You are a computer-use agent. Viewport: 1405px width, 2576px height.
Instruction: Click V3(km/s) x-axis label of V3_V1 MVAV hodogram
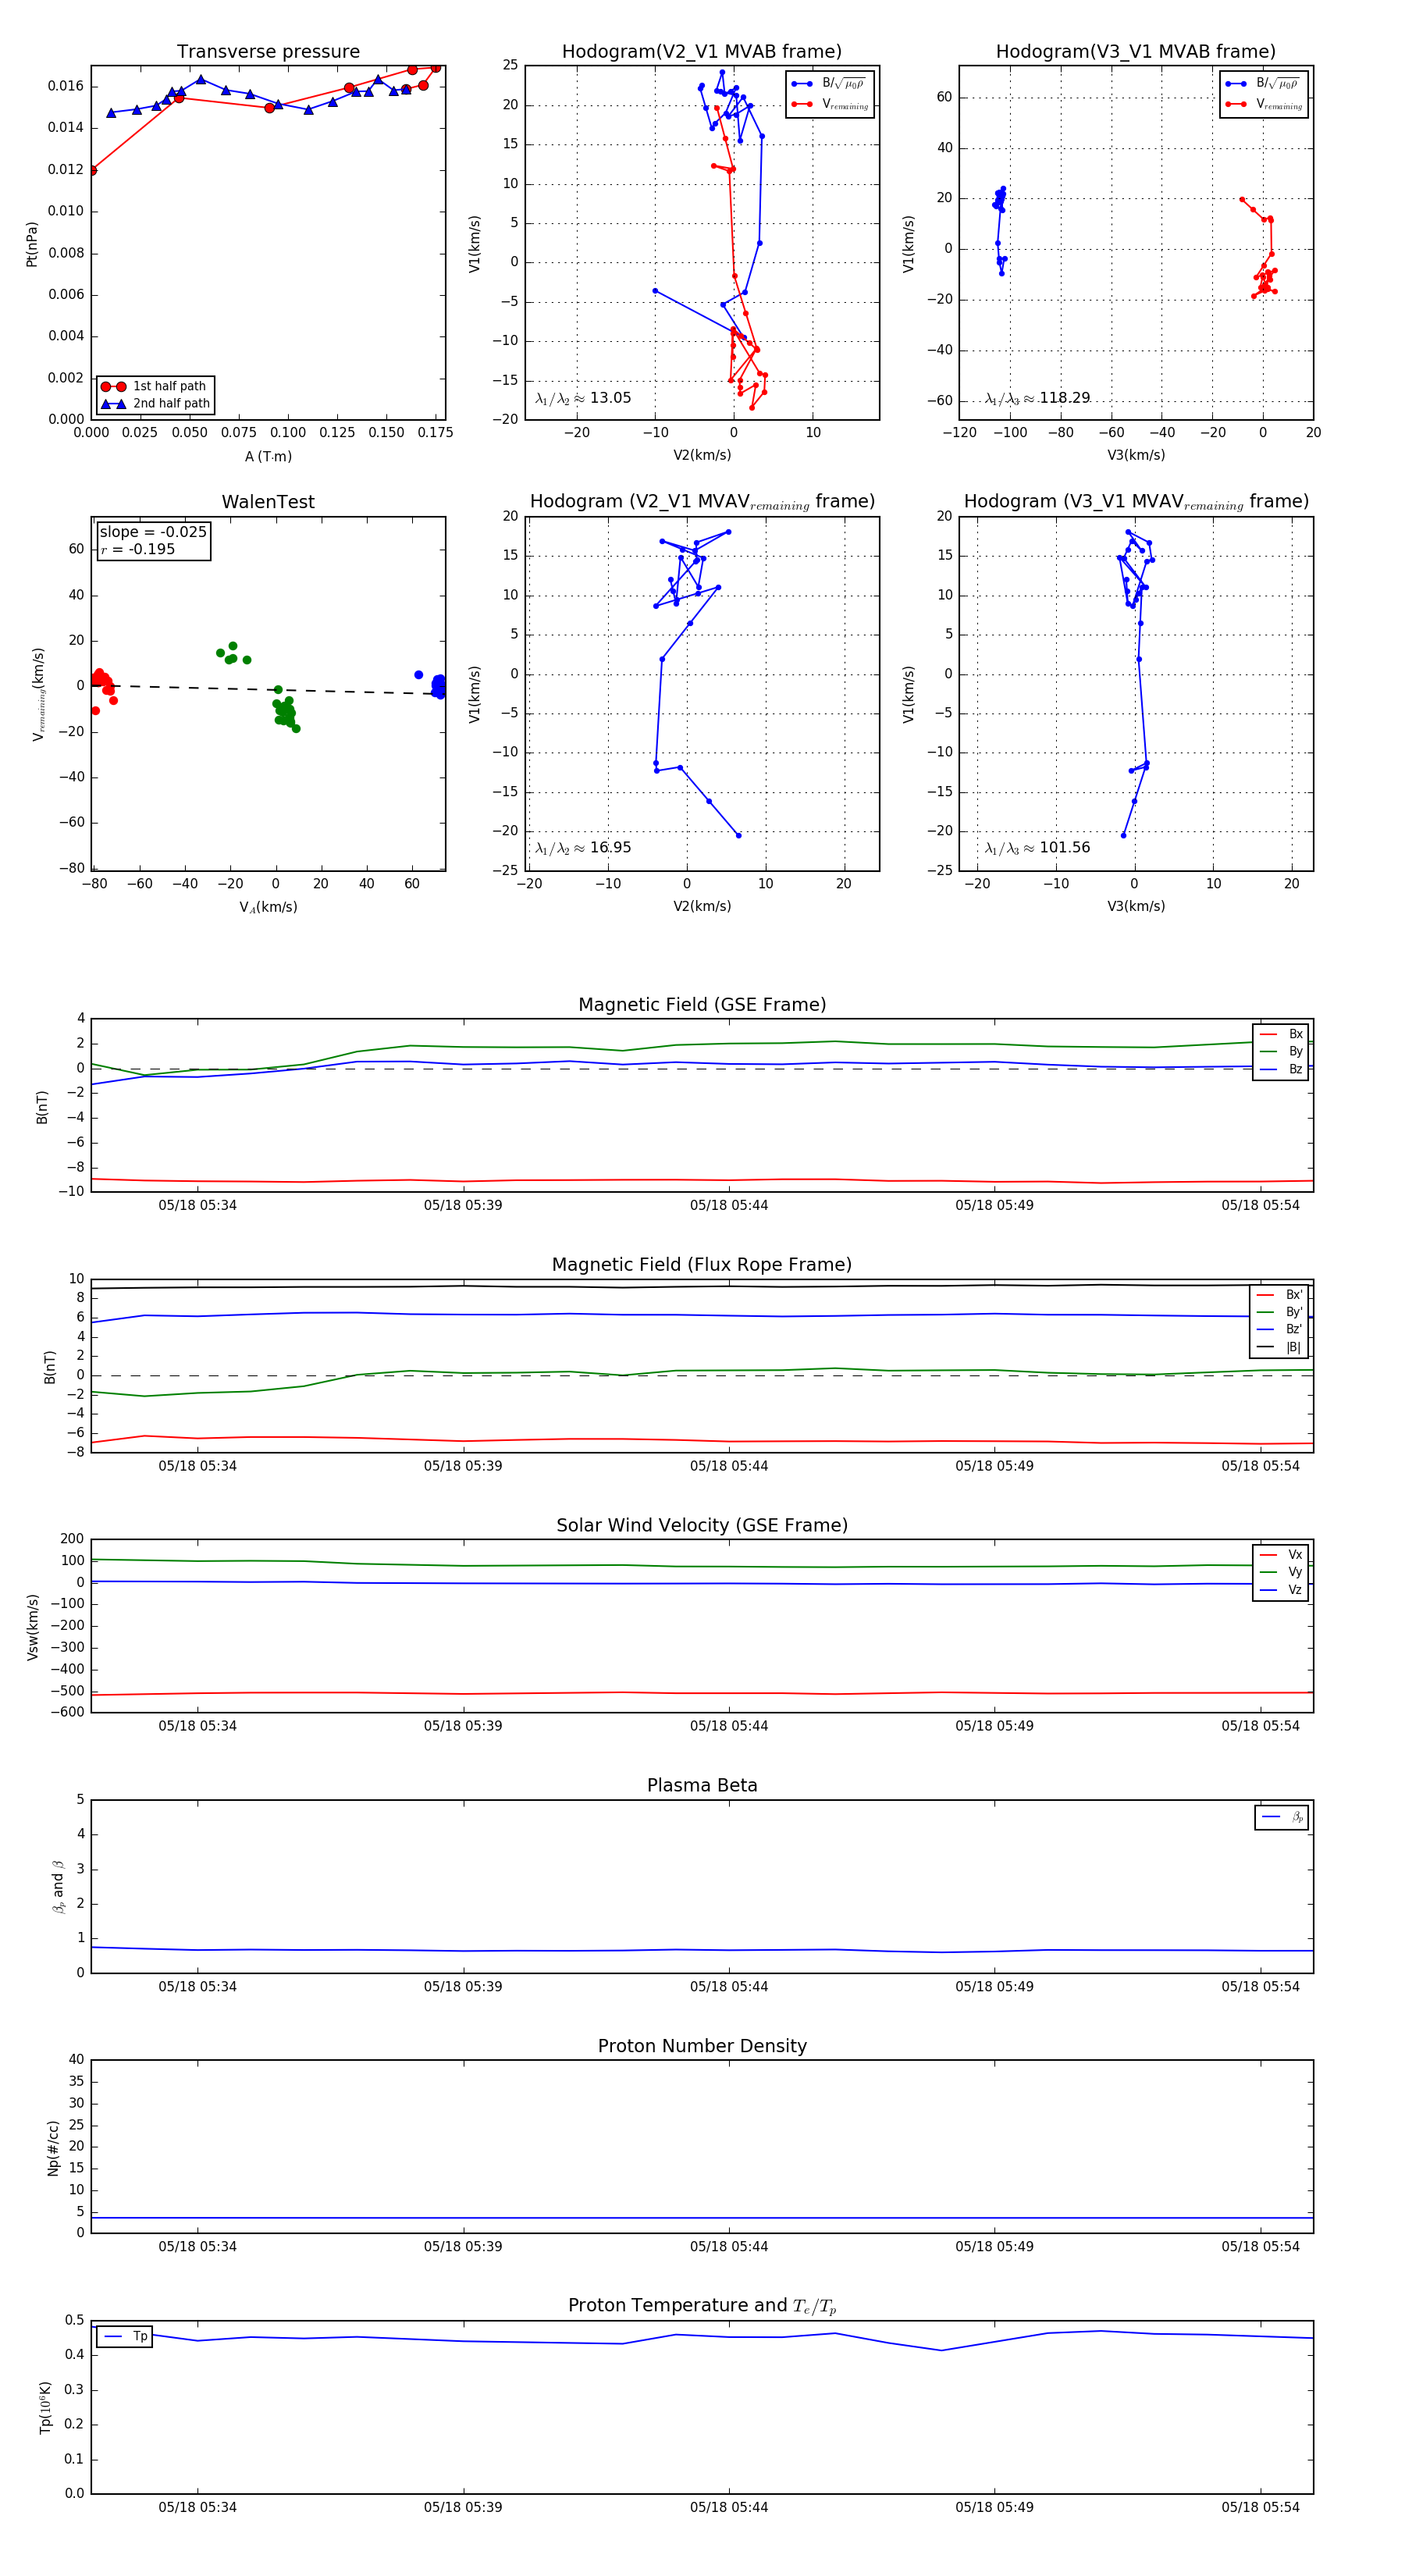pyautogui.click(x=1136, y=906)
